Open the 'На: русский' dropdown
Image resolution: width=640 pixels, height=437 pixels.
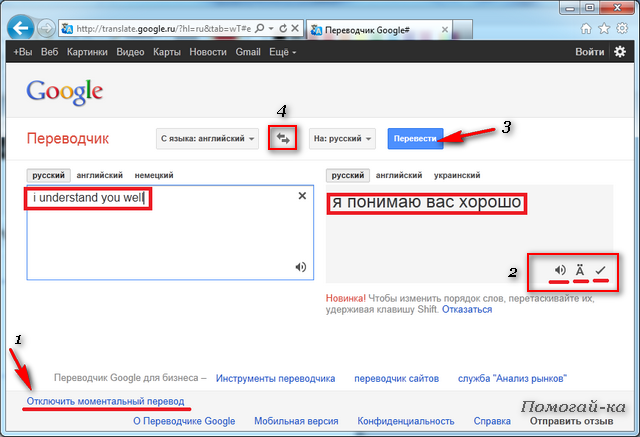pyautogui.click(x=342, y=139)
